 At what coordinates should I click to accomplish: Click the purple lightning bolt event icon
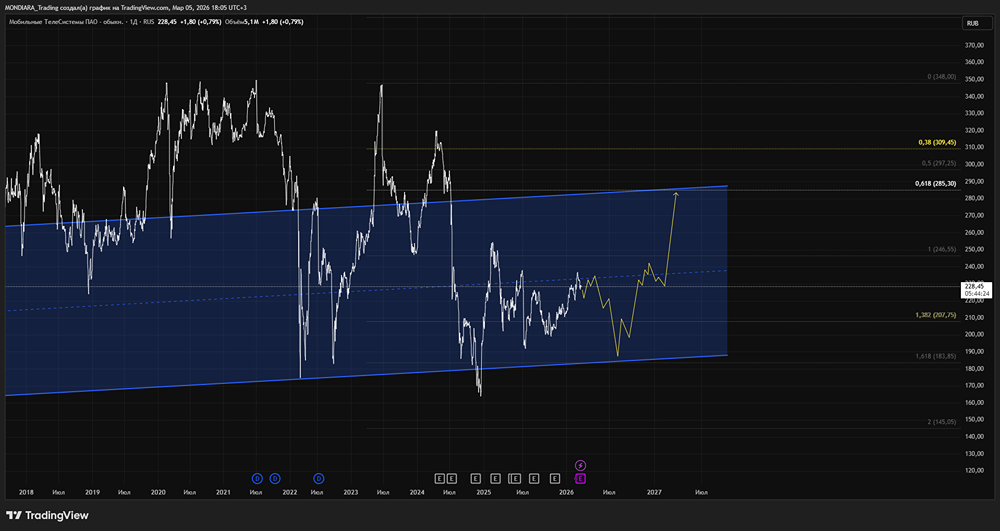[x=580, y=465]
